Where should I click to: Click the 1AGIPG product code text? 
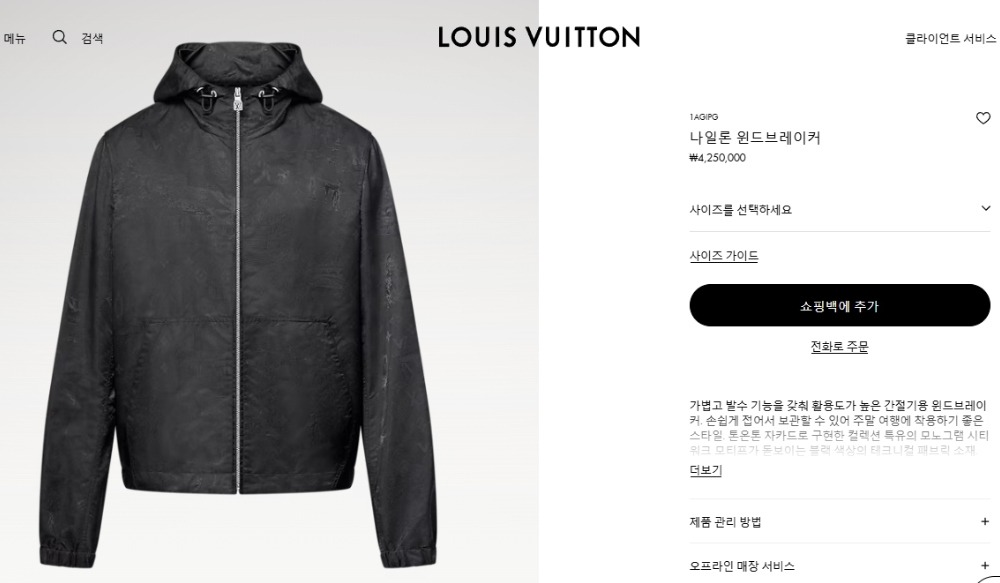pos(703,117)
